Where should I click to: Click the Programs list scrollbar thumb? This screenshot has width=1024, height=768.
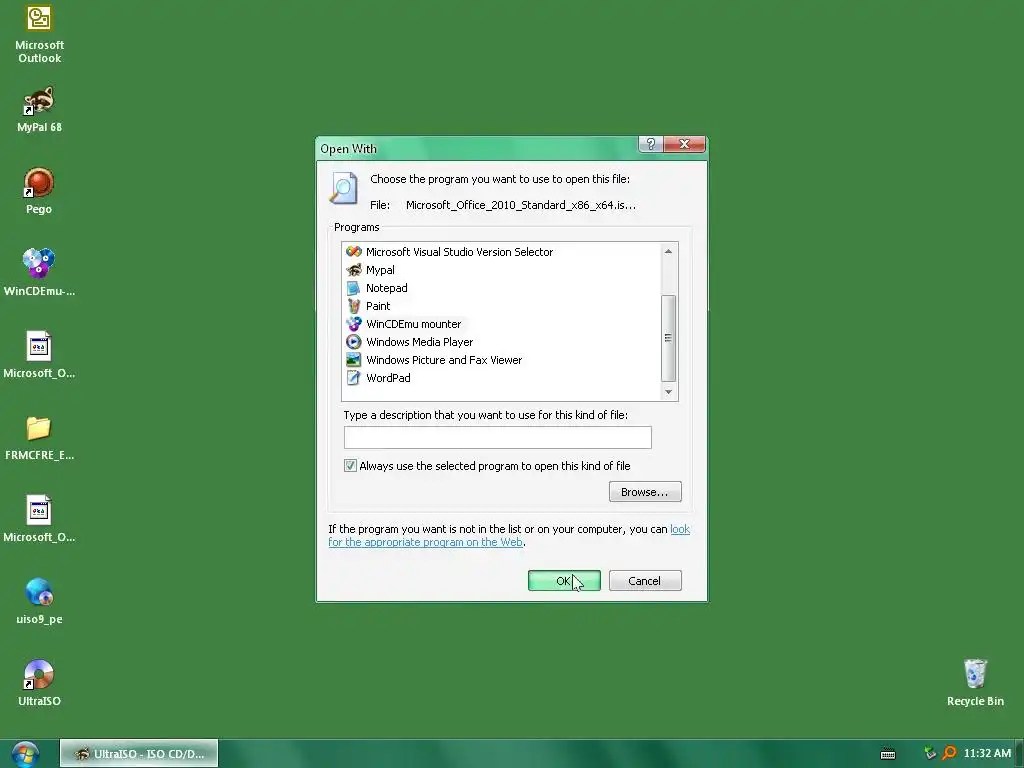coord(668,338)
